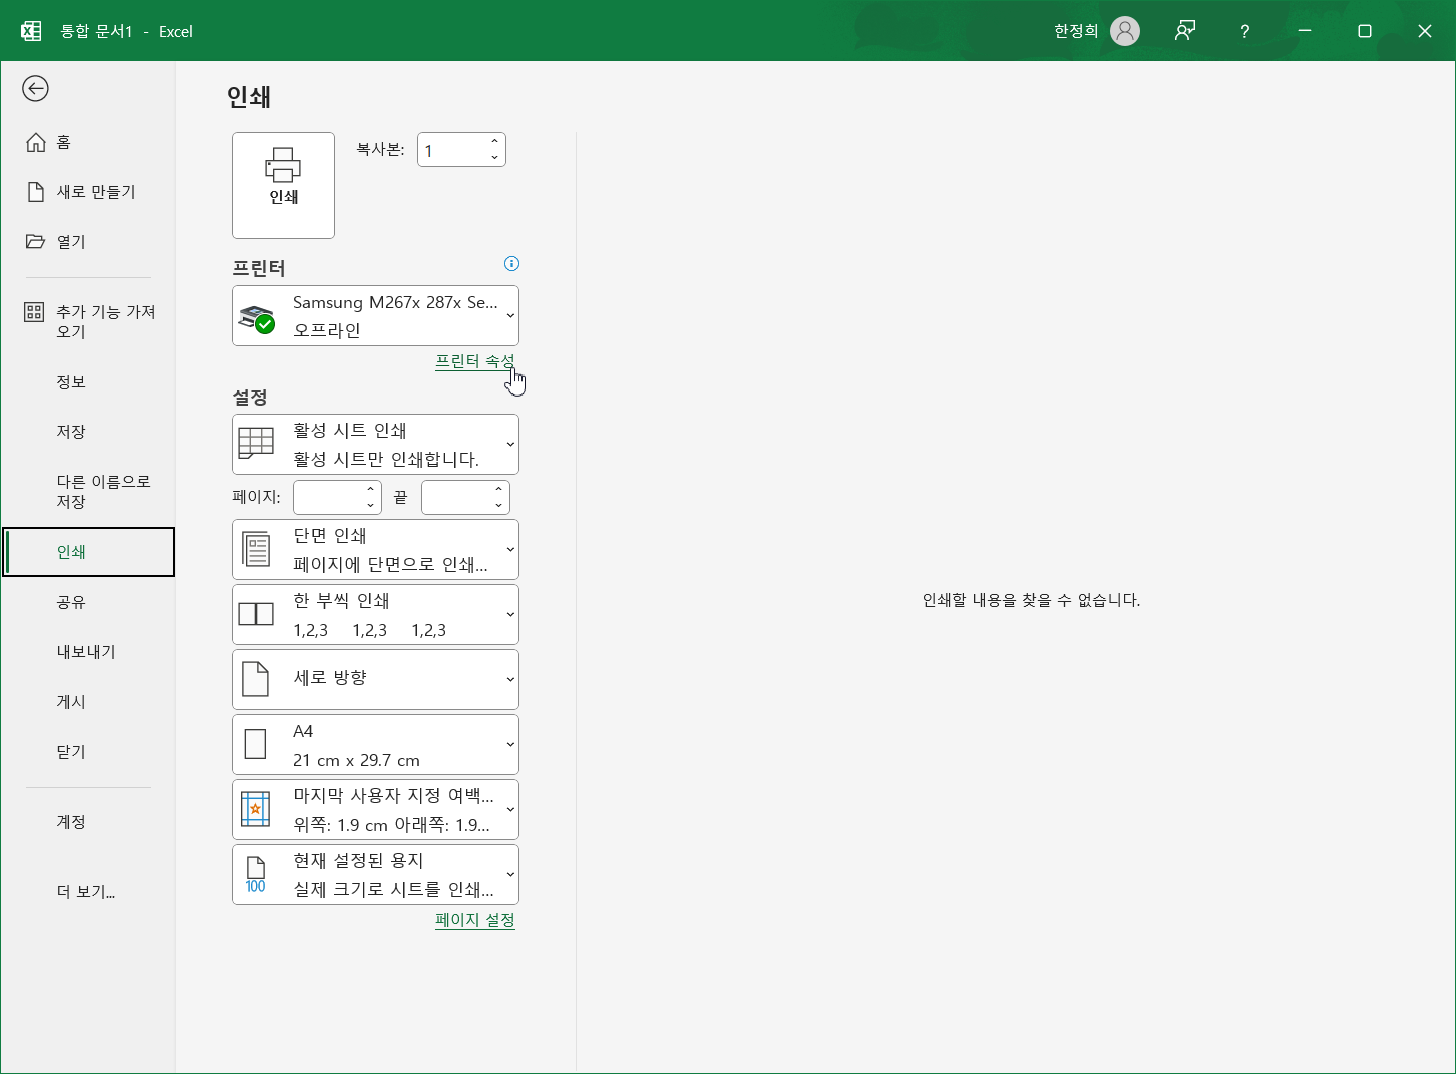Screen dimensions: 1456x1074
Task: Open the 현재 설정된 용지 scaling dropdown
Action: click(375, 875)
